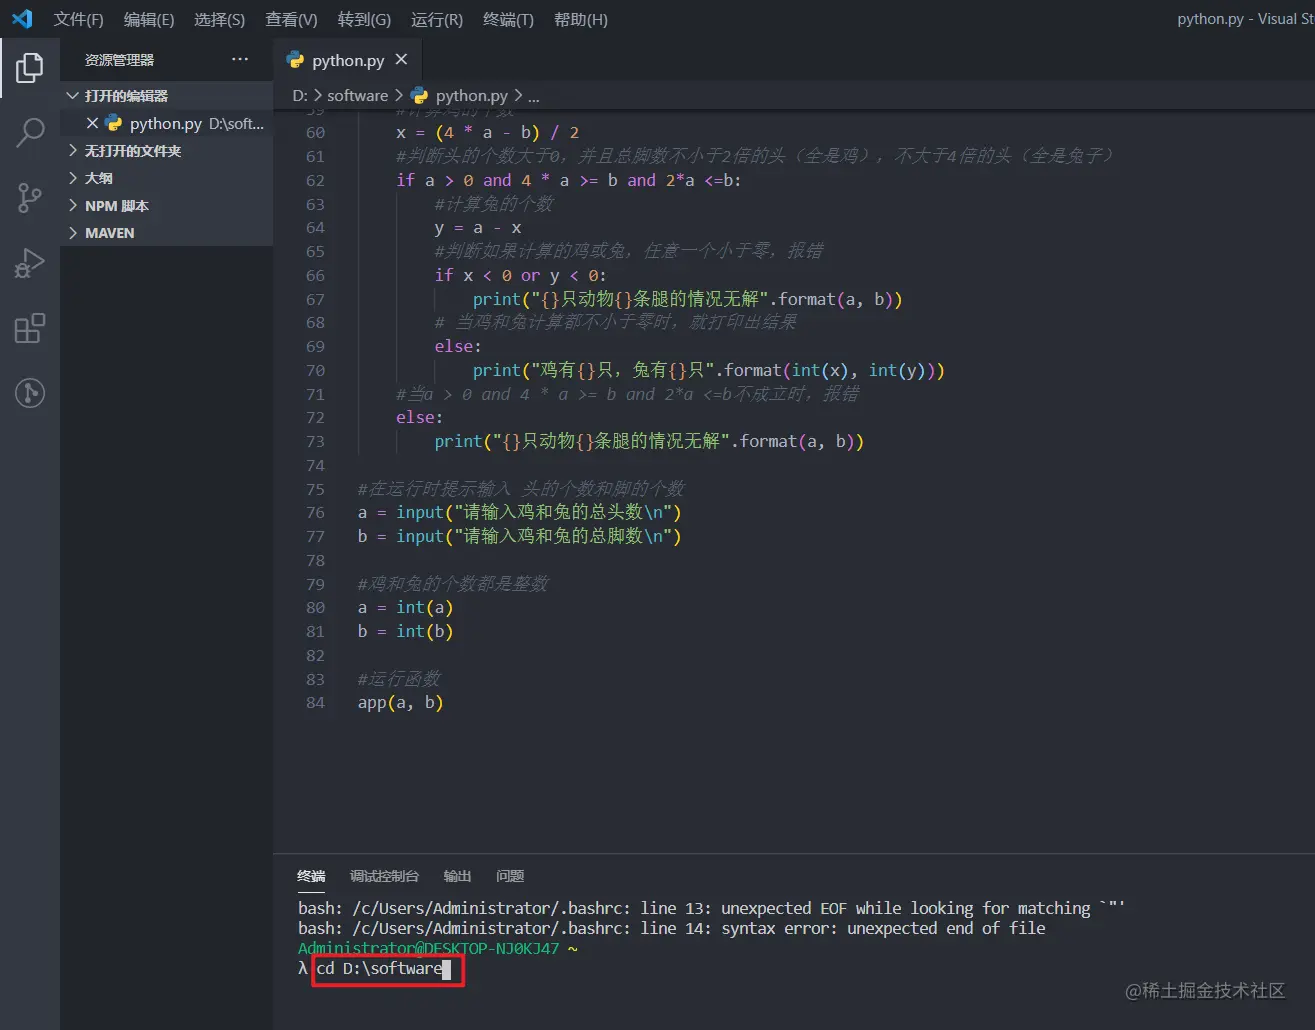This screenshot has height=1030, width=1315.
Task: Close python.py in open editors list
Action: pyautogui.click(x=92, y=123)
